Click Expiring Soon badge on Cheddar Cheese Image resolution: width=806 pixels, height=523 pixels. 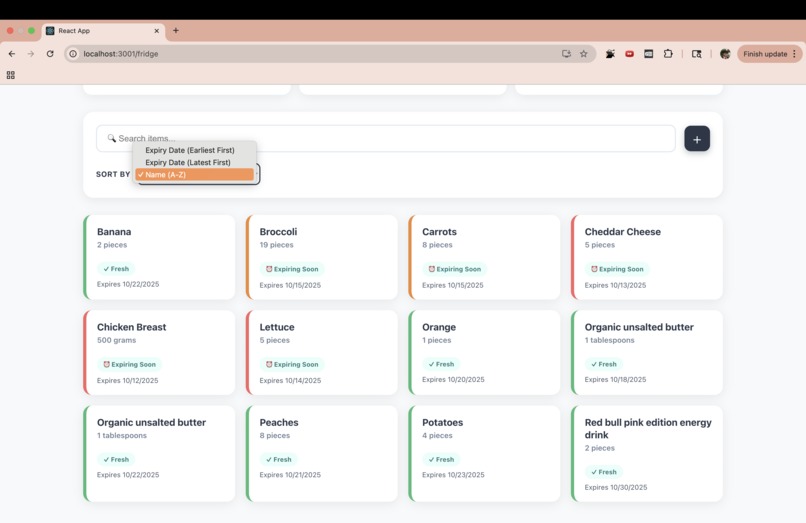(x=617, y=269)
